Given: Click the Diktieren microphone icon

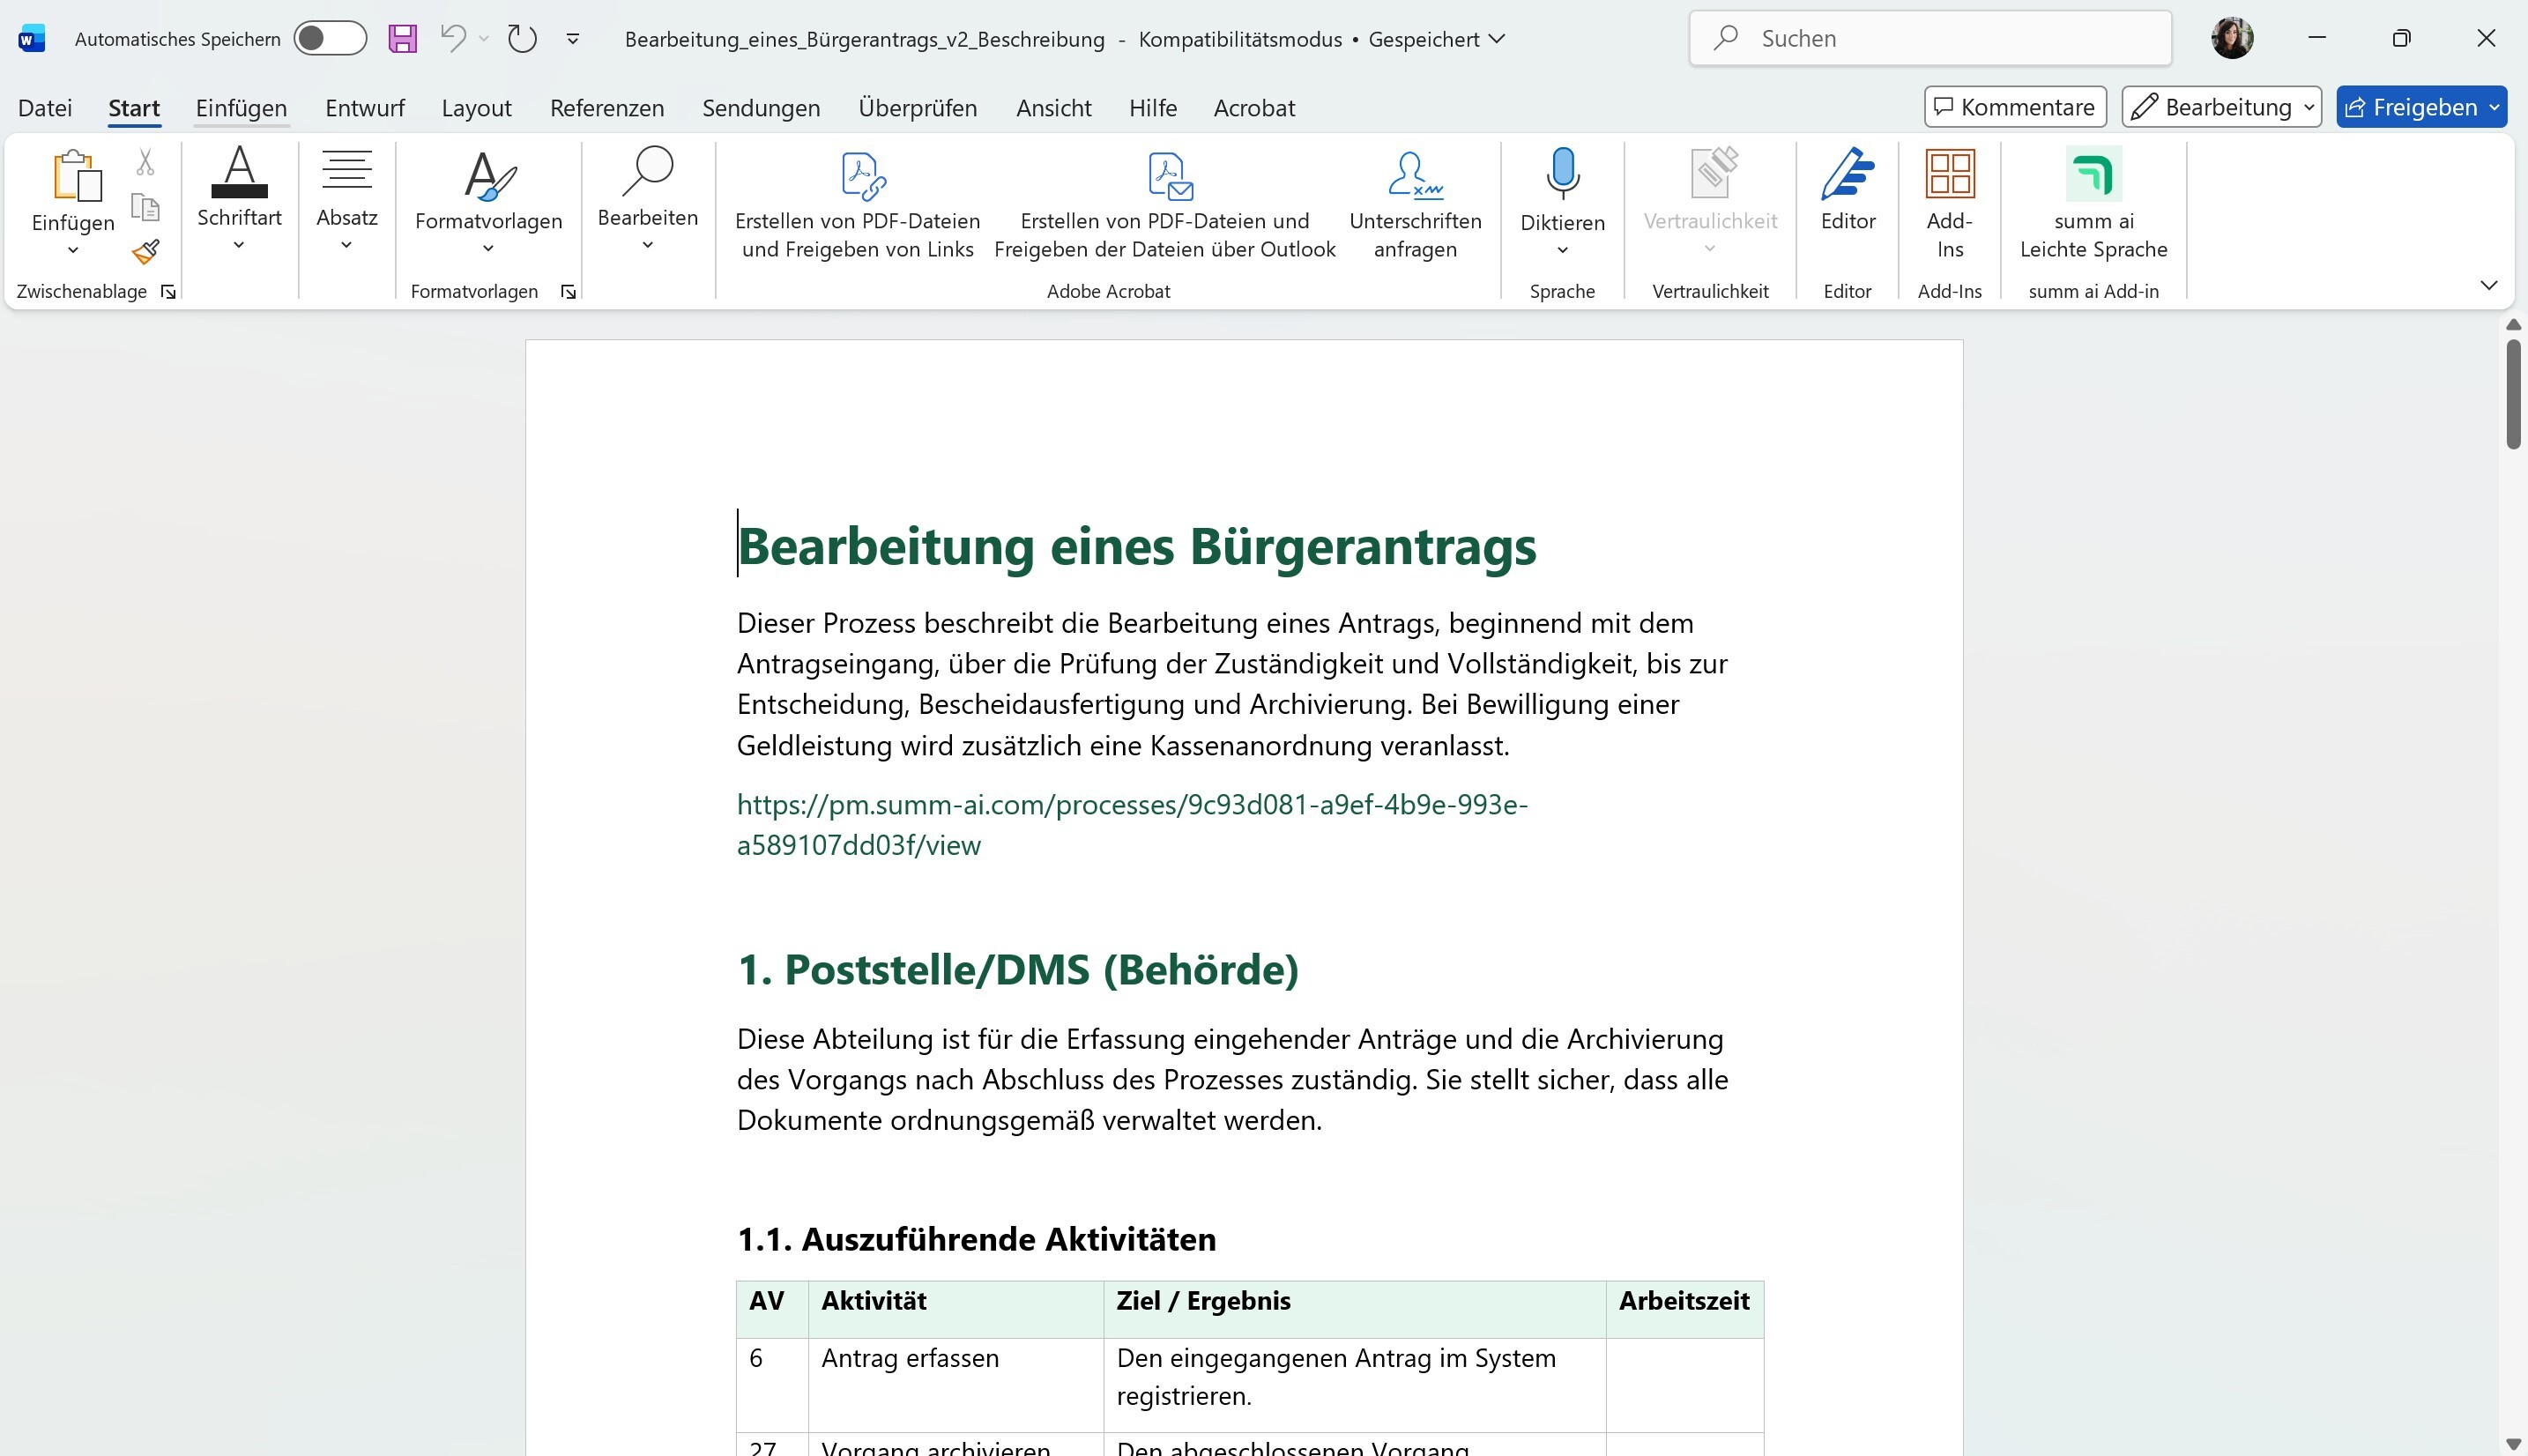Looking at the screenshot, I should 1562,174.
